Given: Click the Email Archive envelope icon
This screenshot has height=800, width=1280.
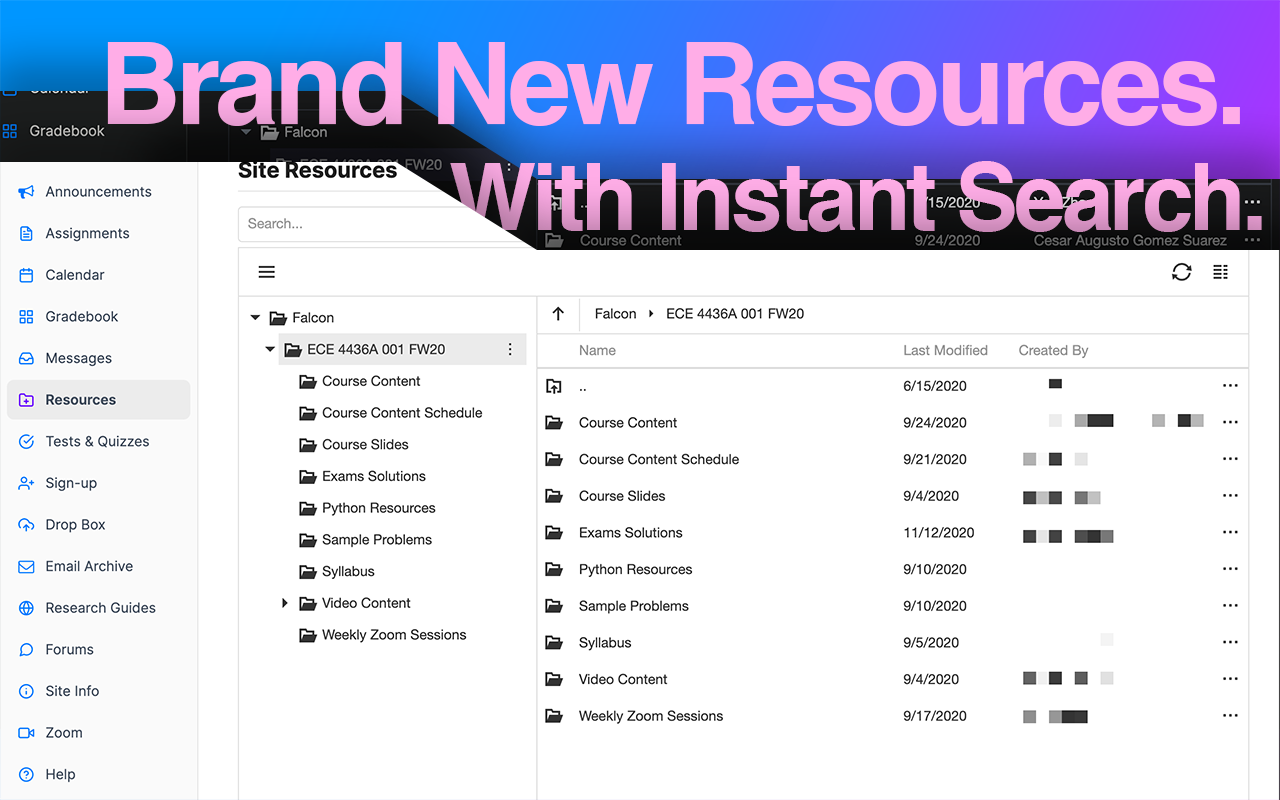Looking at the screenshot, I should coord(26,566).
